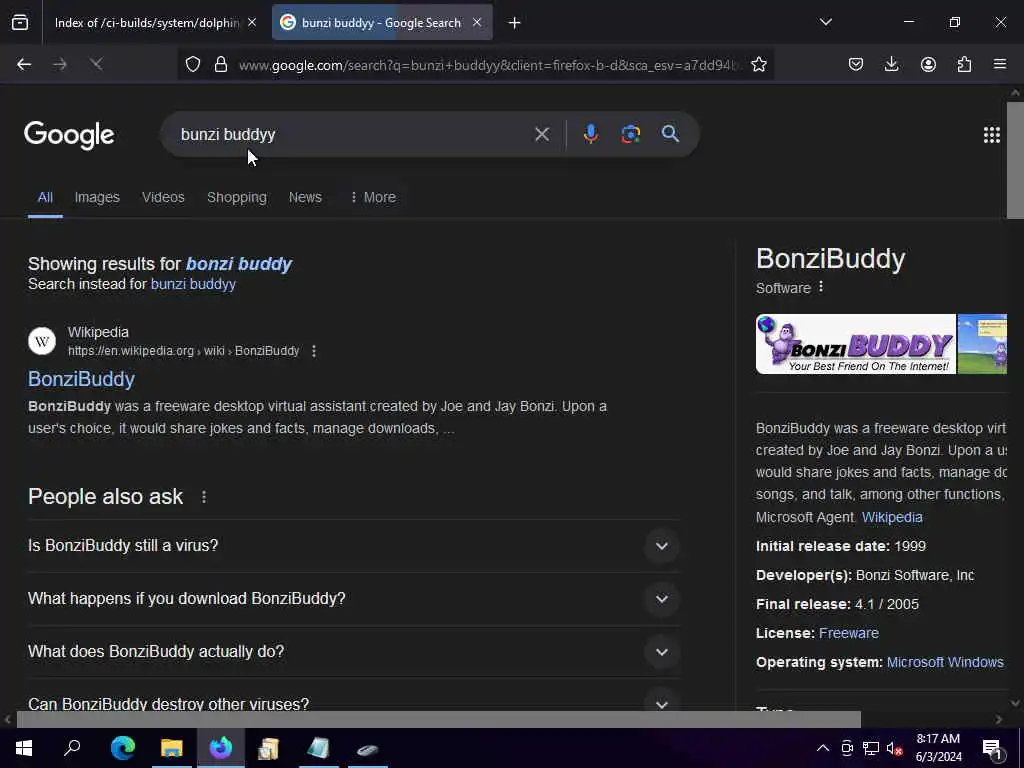Open a new tab with plus button
The height and width of the screenshot is (768, 1024).
coord(514,23)
